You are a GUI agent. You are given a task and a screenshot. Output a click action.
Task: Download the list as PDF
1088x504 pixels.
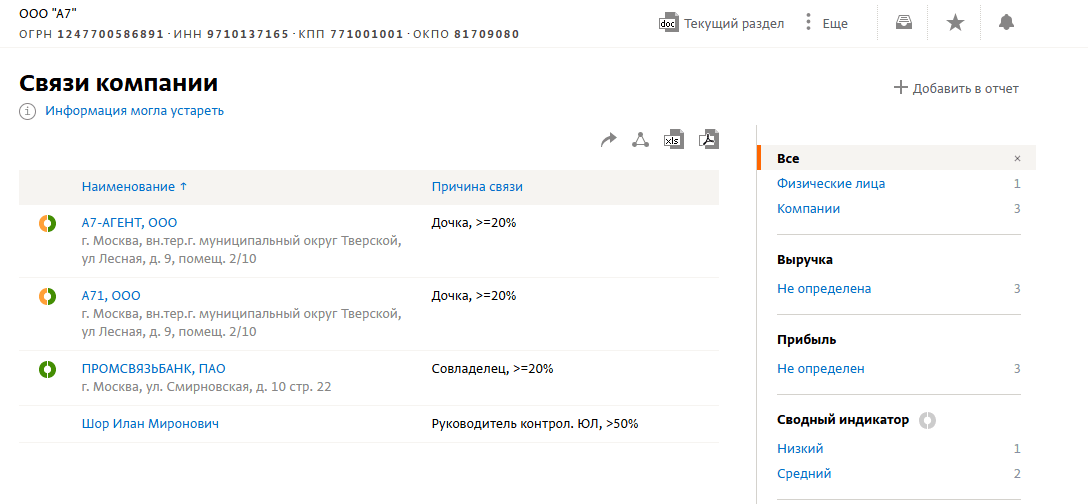coord(708,139)
